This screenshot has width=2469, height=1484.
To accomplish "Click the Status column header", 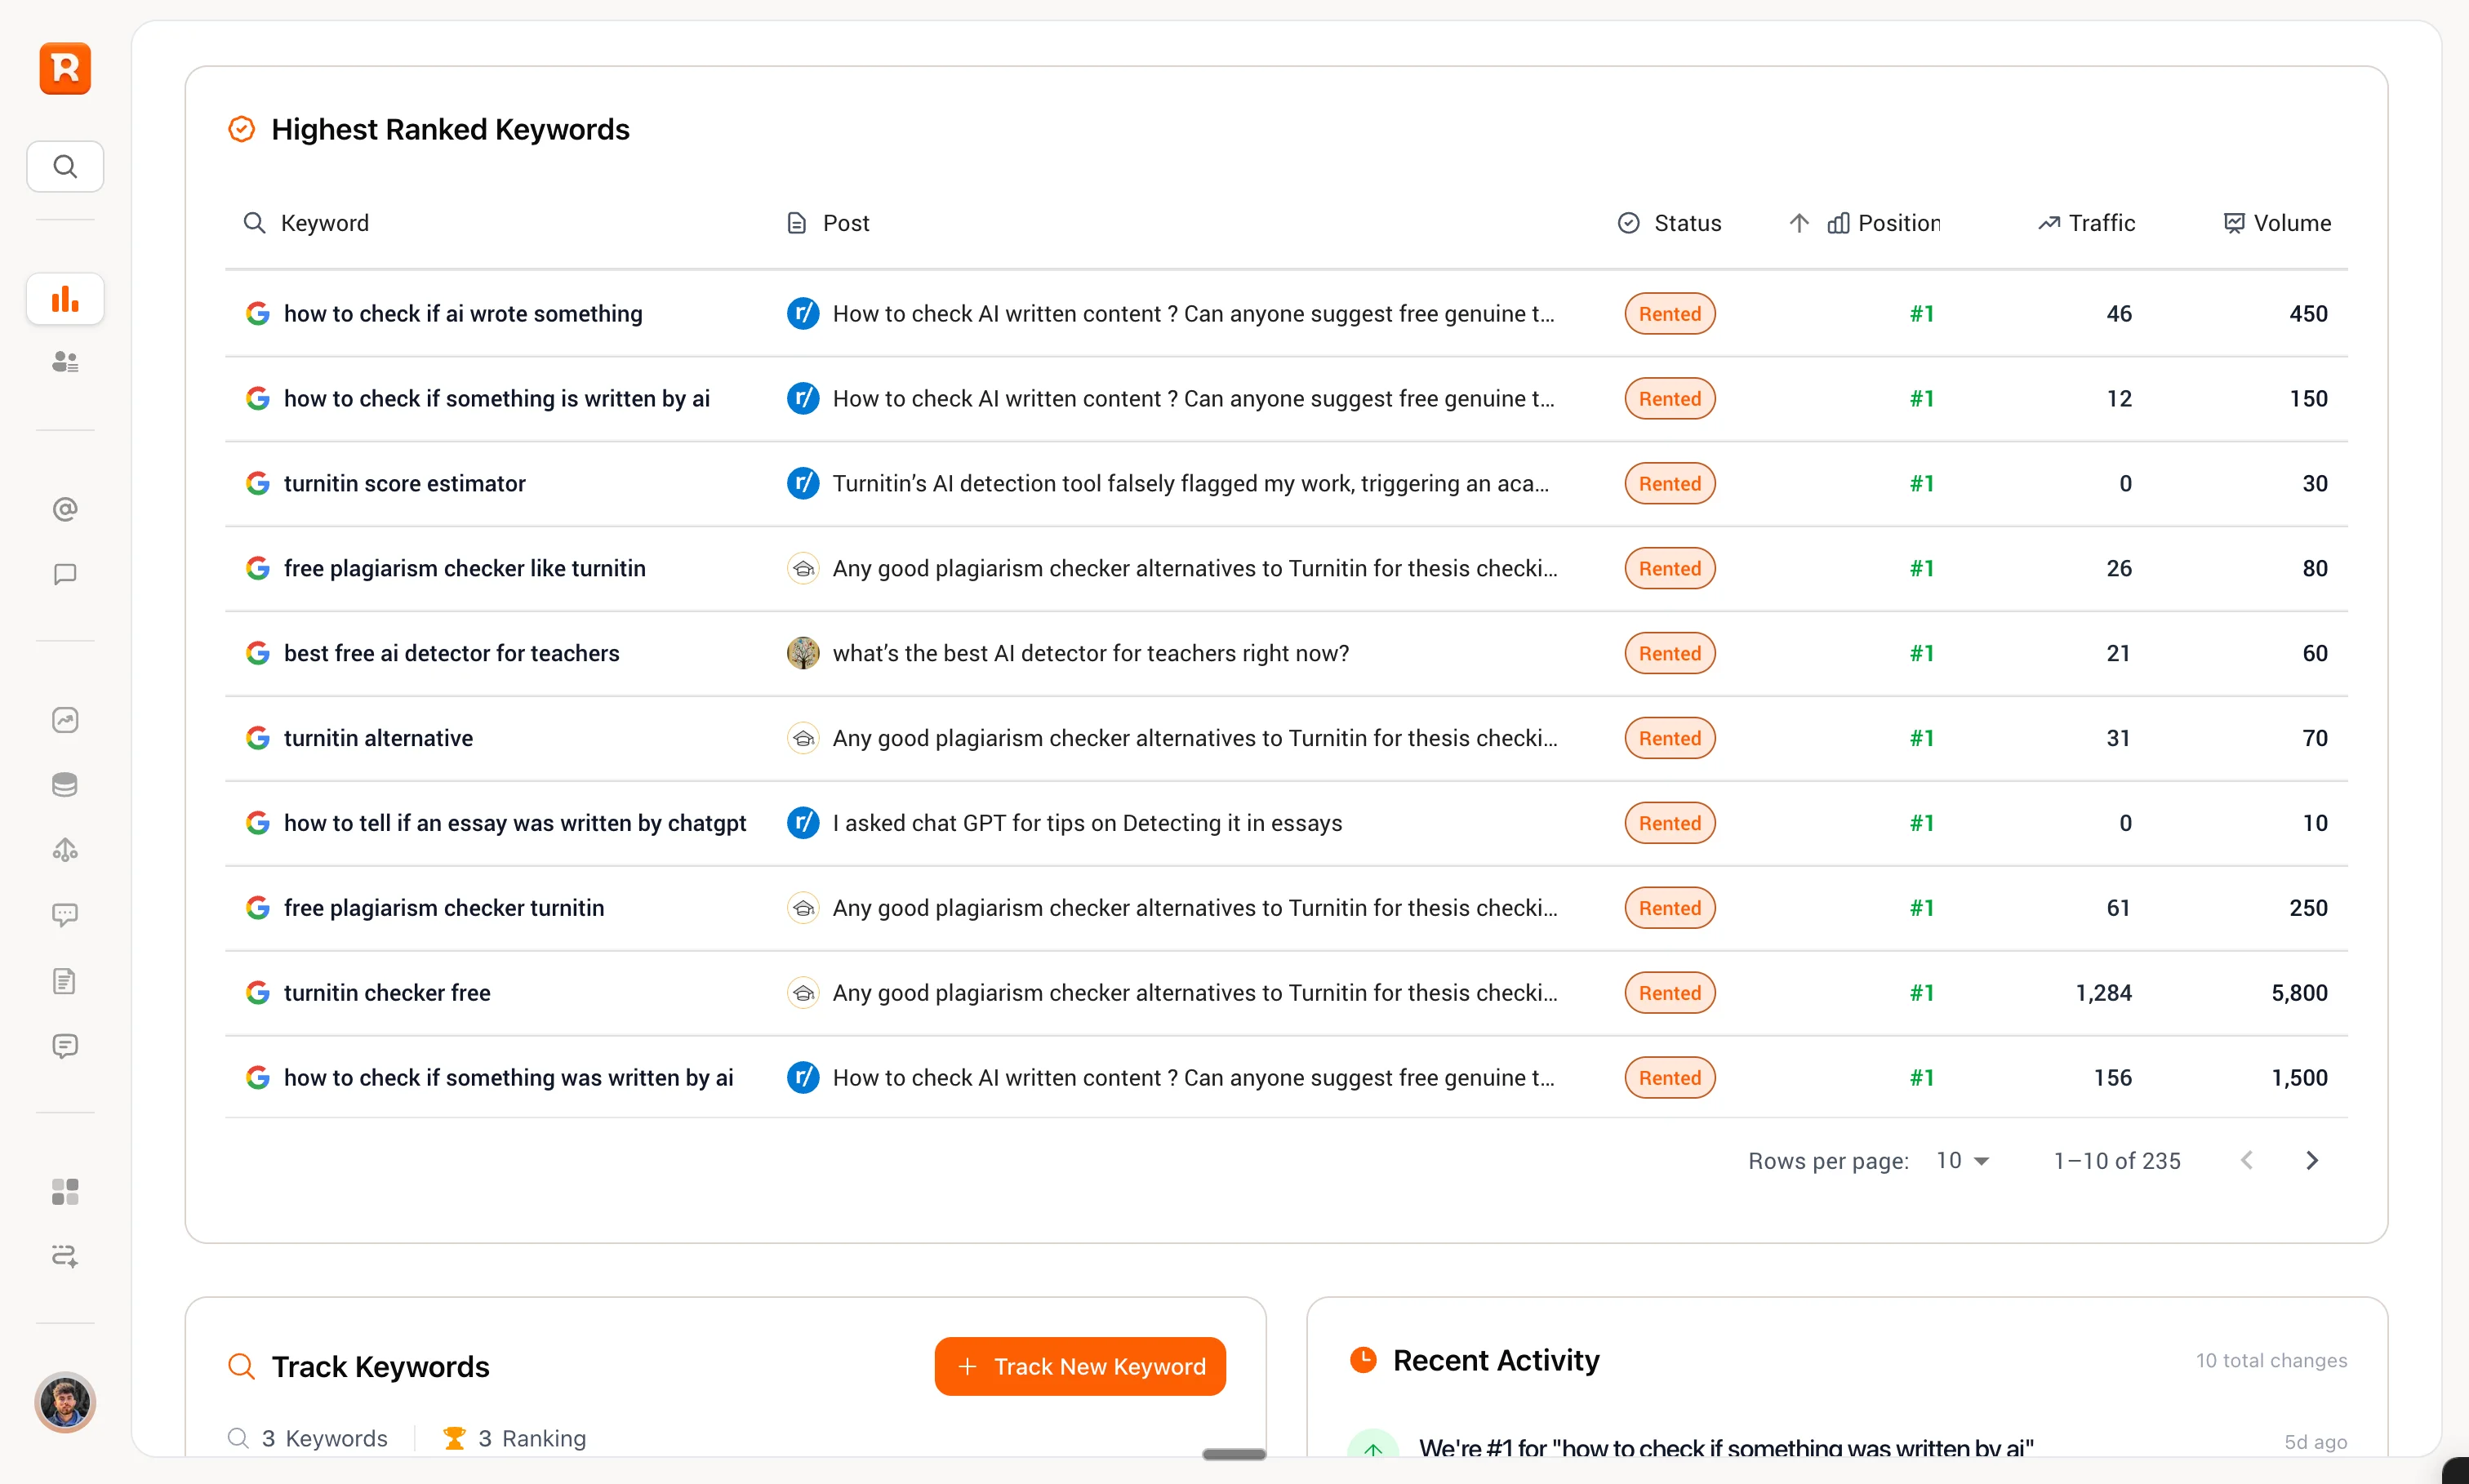I will (1669, 223).
